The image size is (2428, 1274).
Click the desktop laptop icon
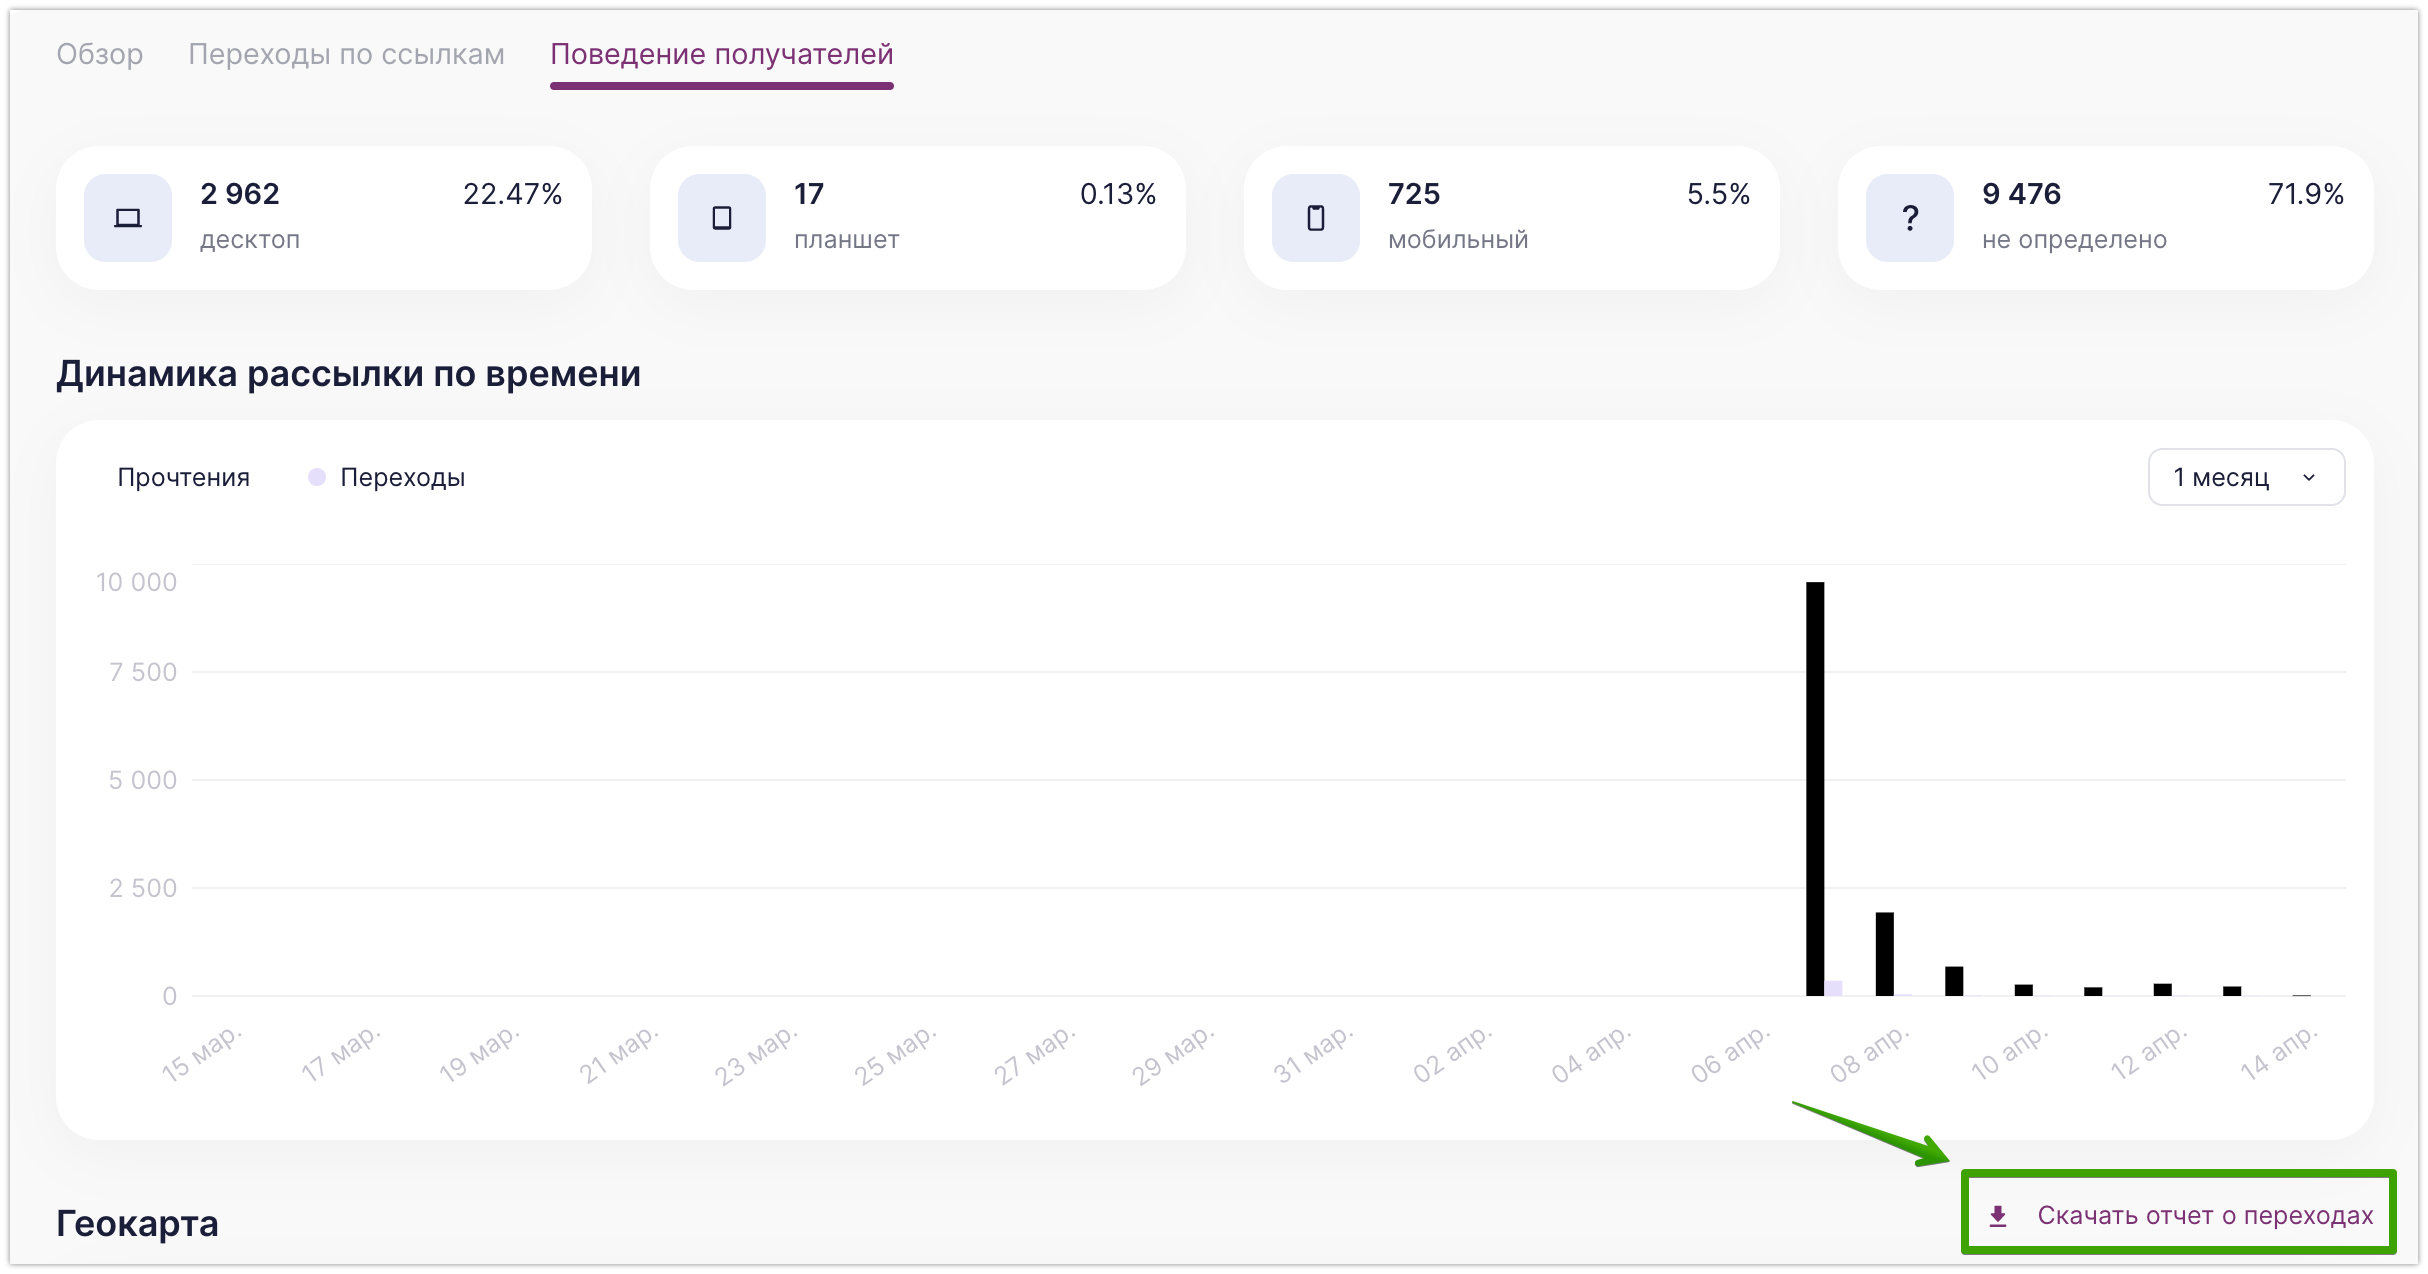[x=128, y=218]
